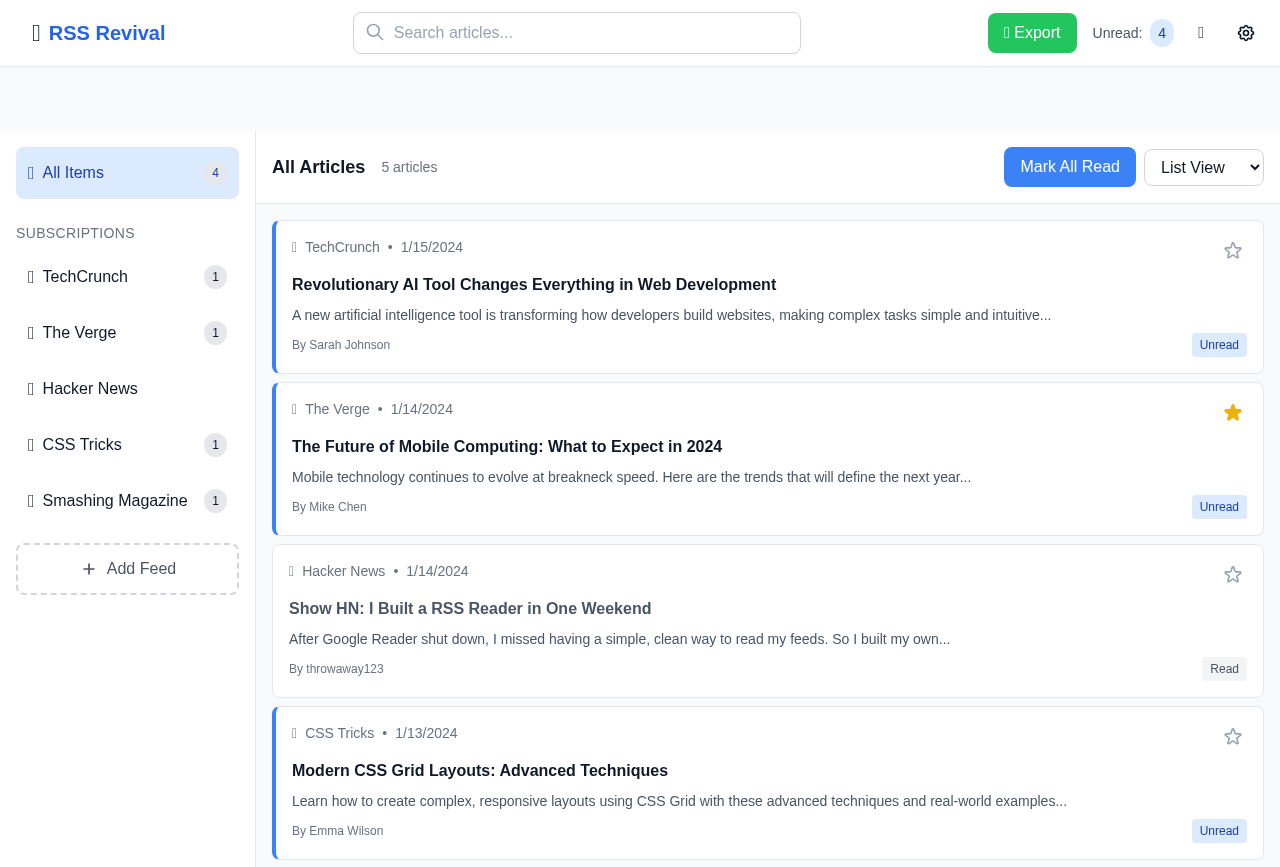Toggle Read status on the Verge article
The width and height of the screenshot is (1280, 867).
point(1218,507)
